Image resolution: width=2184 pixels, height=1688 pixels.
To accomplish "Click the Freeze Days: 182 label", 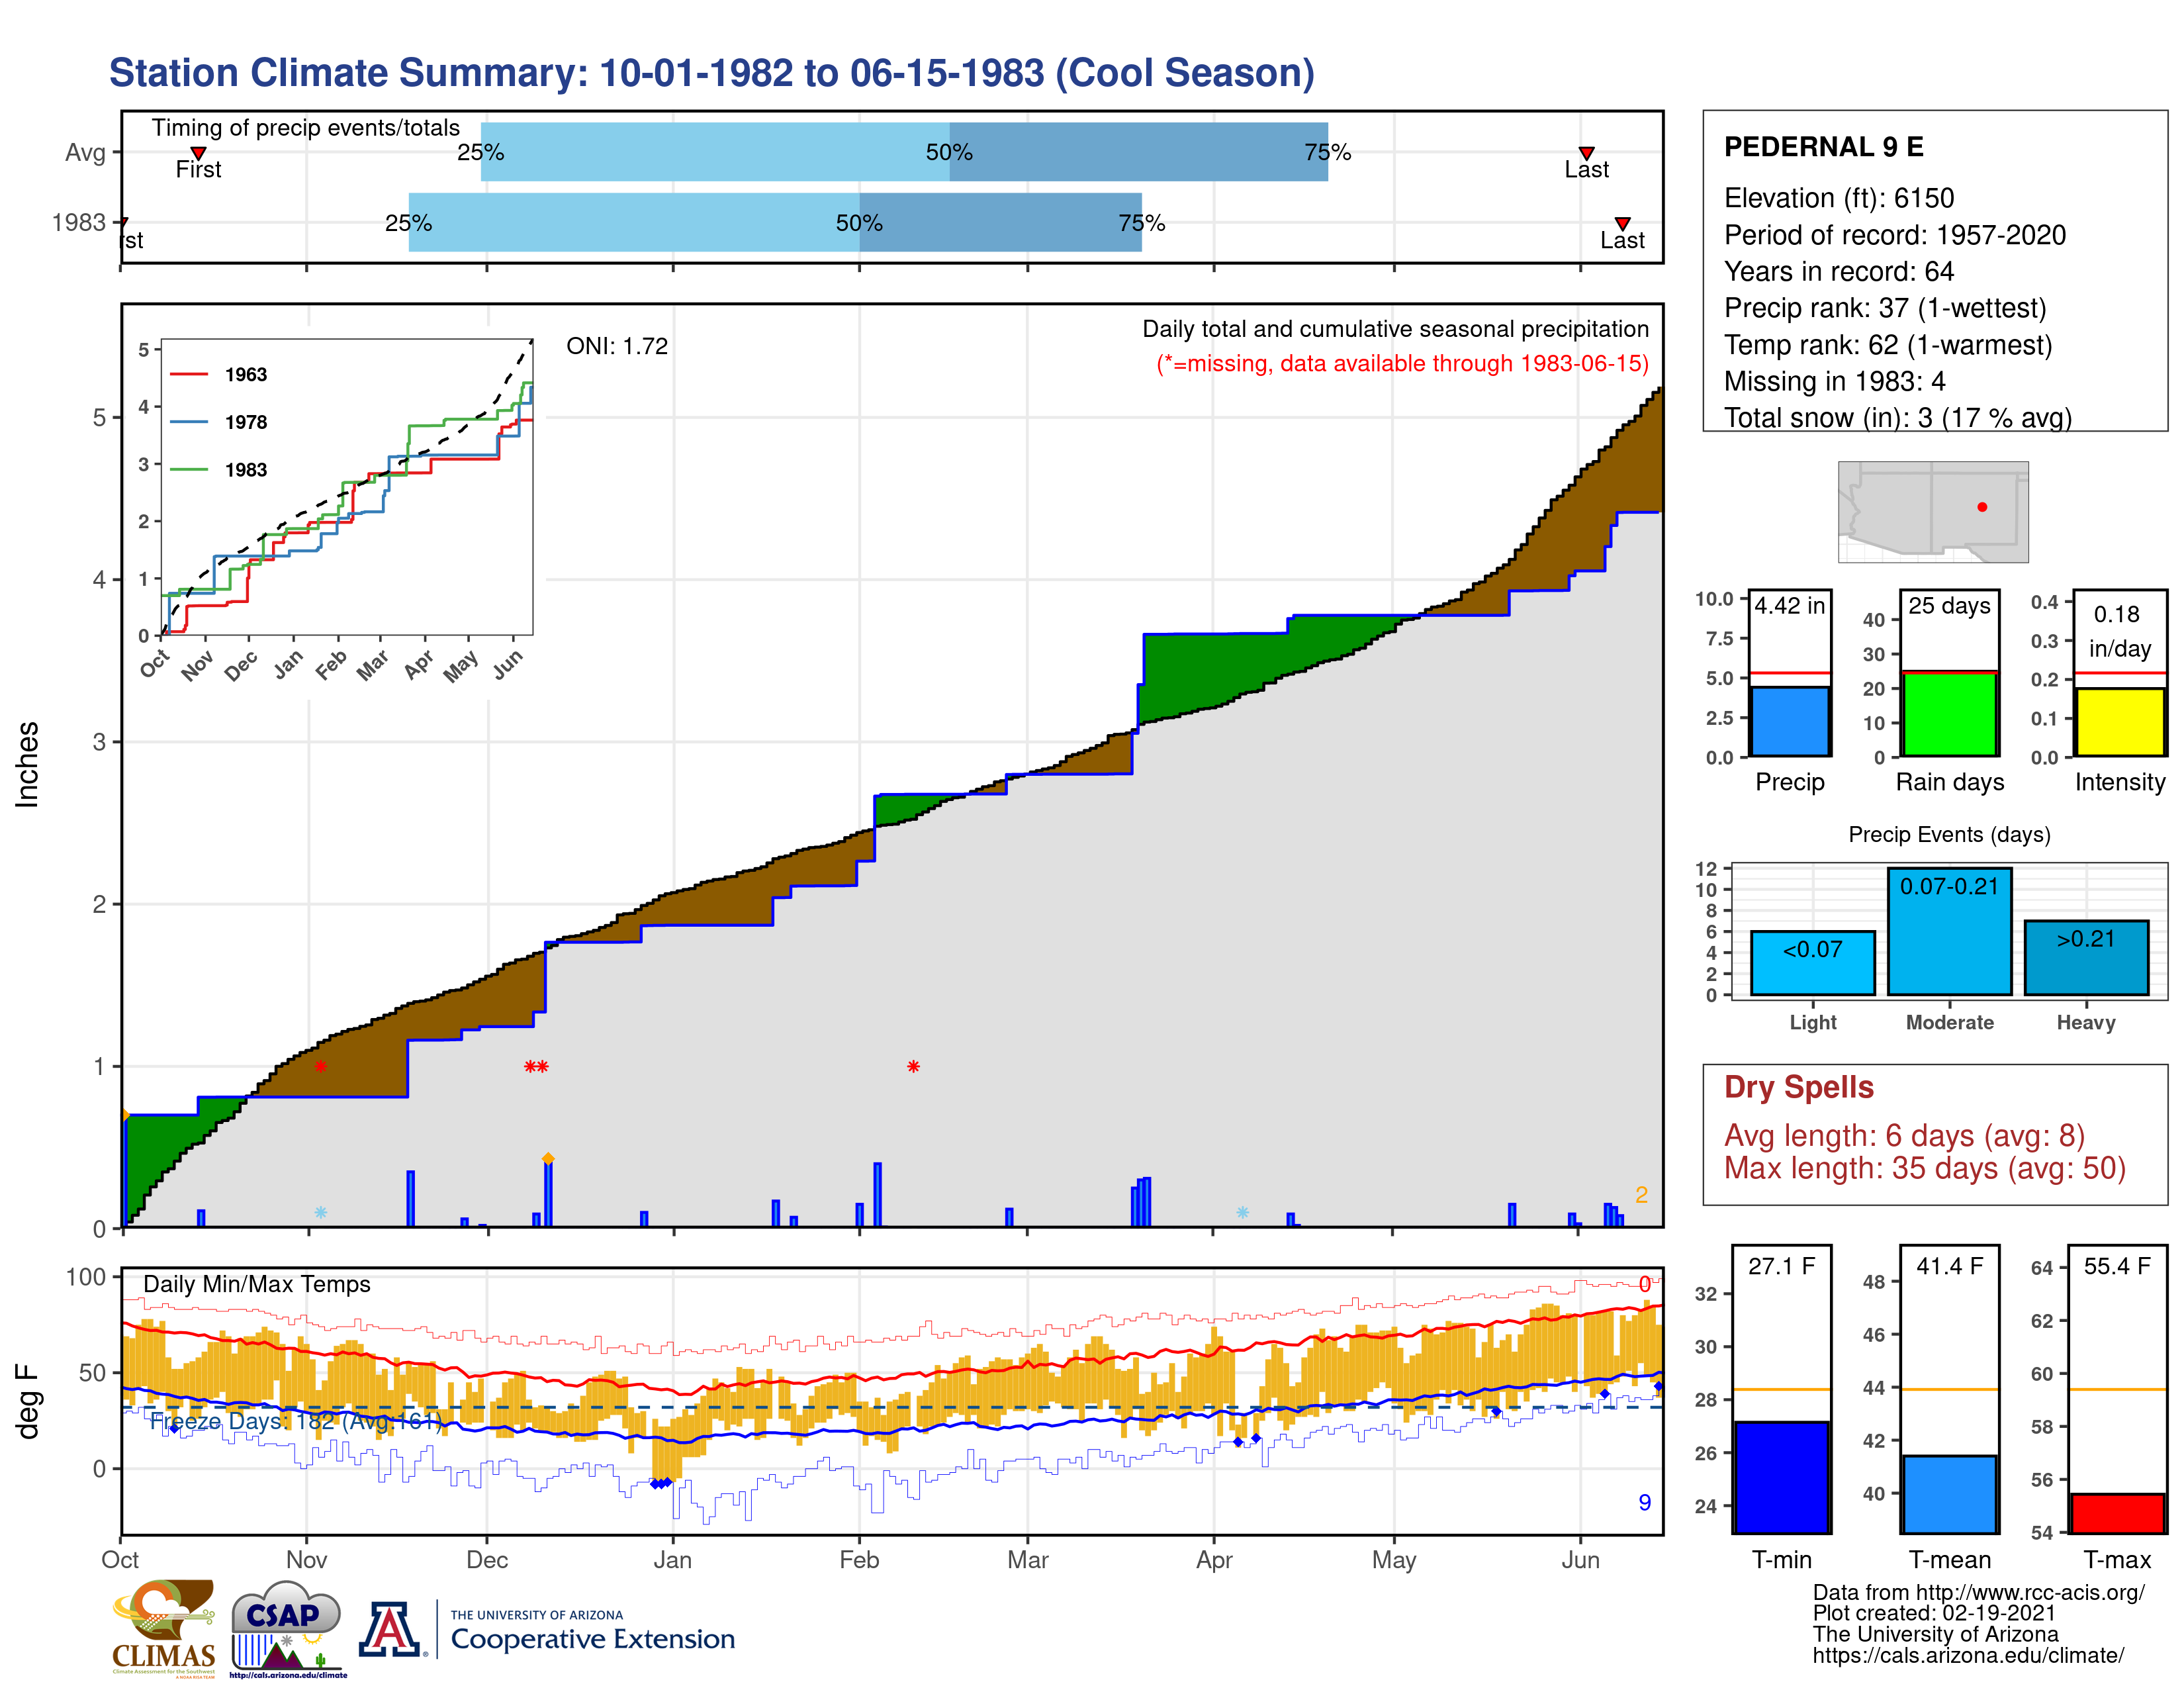I will tap(296, 1421).
